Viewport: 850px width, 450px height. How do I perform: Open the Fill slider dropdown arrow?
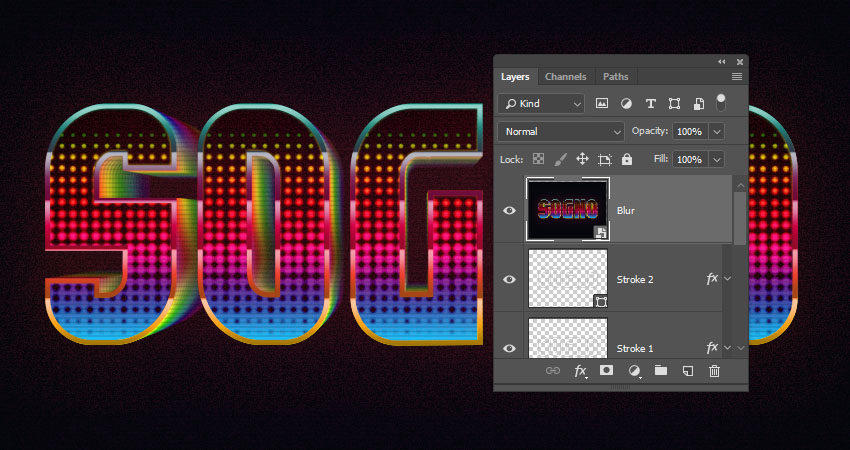tap(717, 159)
